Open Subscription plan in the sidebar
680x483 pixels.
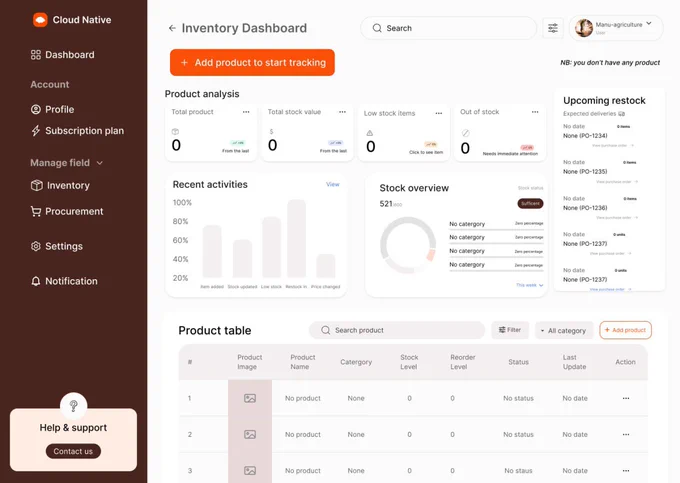pyautogui.click(x=77, y=131)
